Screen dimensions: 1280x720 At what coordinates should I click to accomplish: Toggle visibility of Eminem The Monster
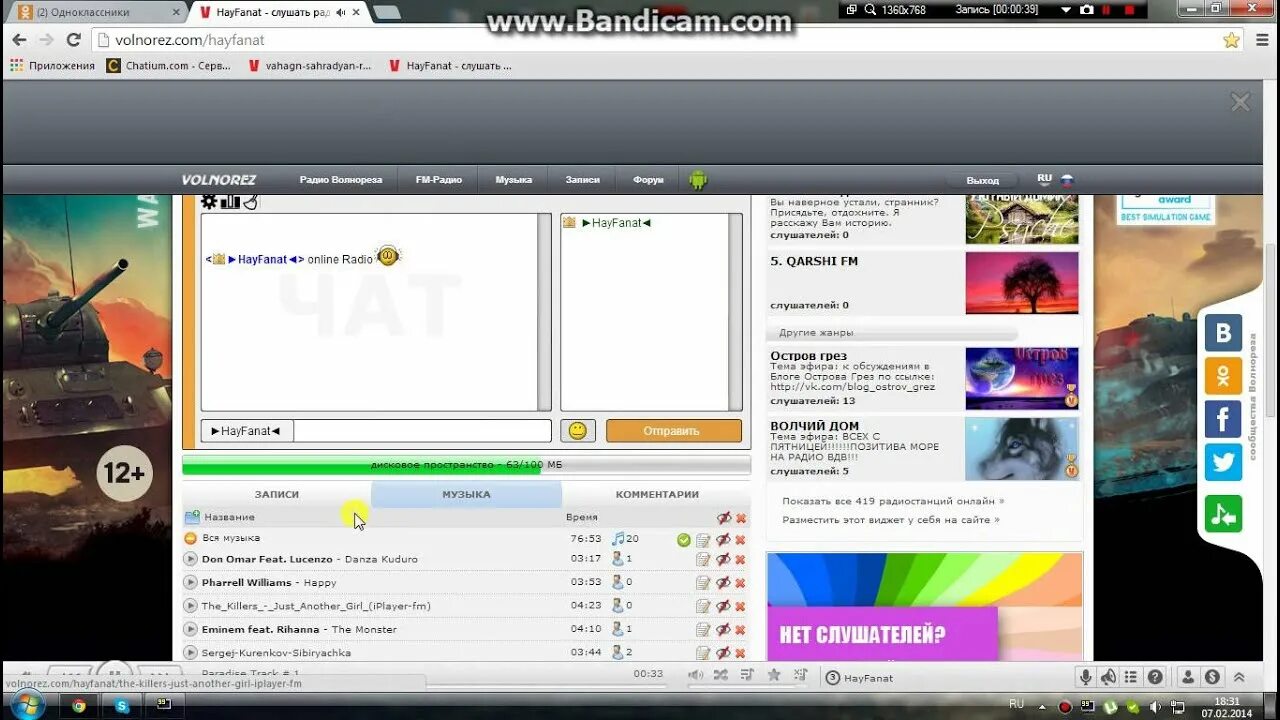point(723,630)
